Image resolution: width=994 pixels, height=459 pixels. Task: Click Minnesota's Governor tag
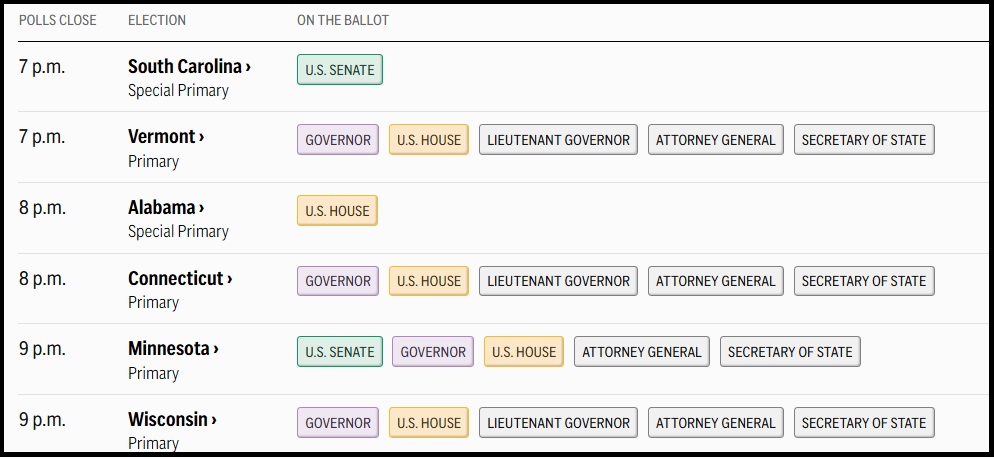click(x=433, y=352)
